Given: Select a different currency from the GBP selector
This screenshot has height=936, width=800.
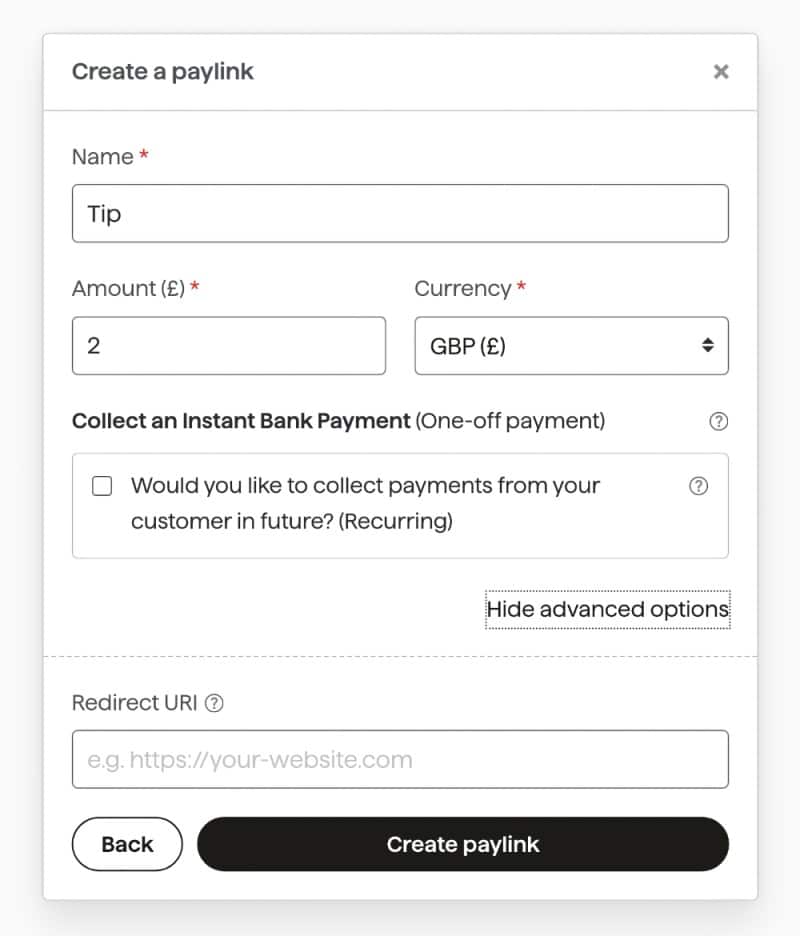Looking at the screenshot, I should (571, 345).
